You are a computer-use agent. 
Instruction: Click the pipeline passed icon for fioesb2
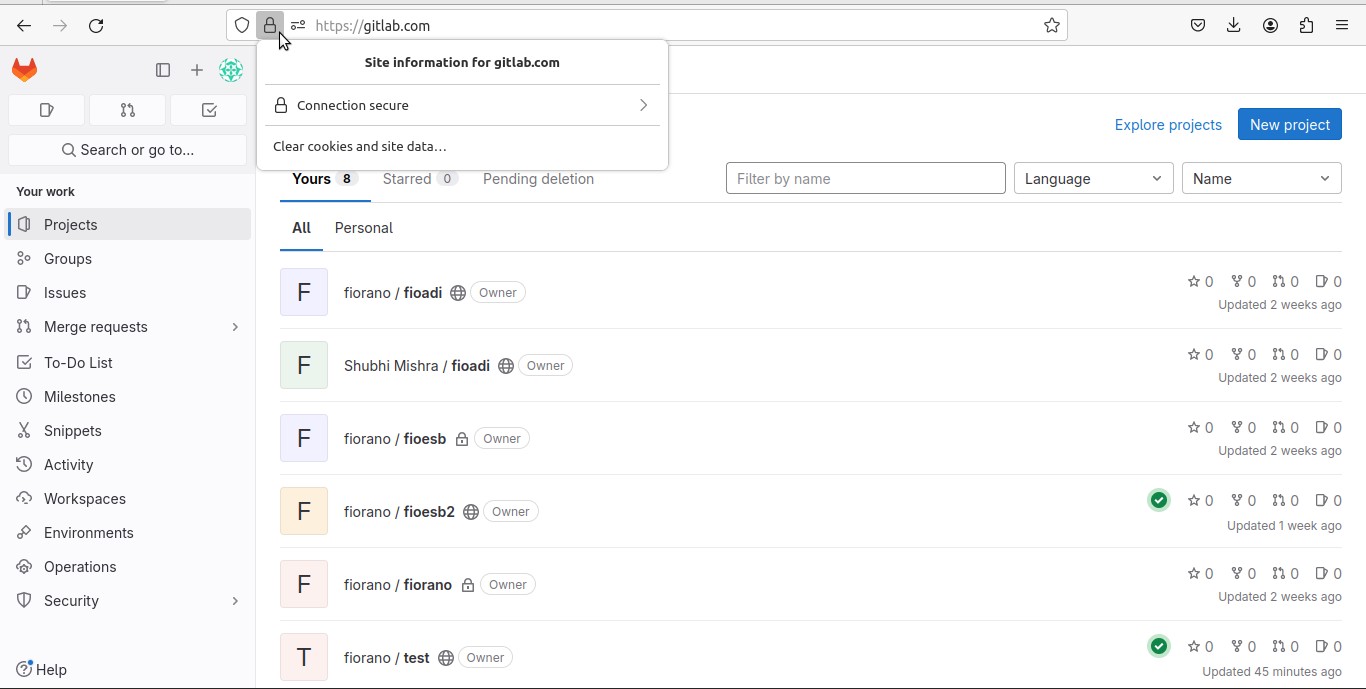tap(1159, 500)
